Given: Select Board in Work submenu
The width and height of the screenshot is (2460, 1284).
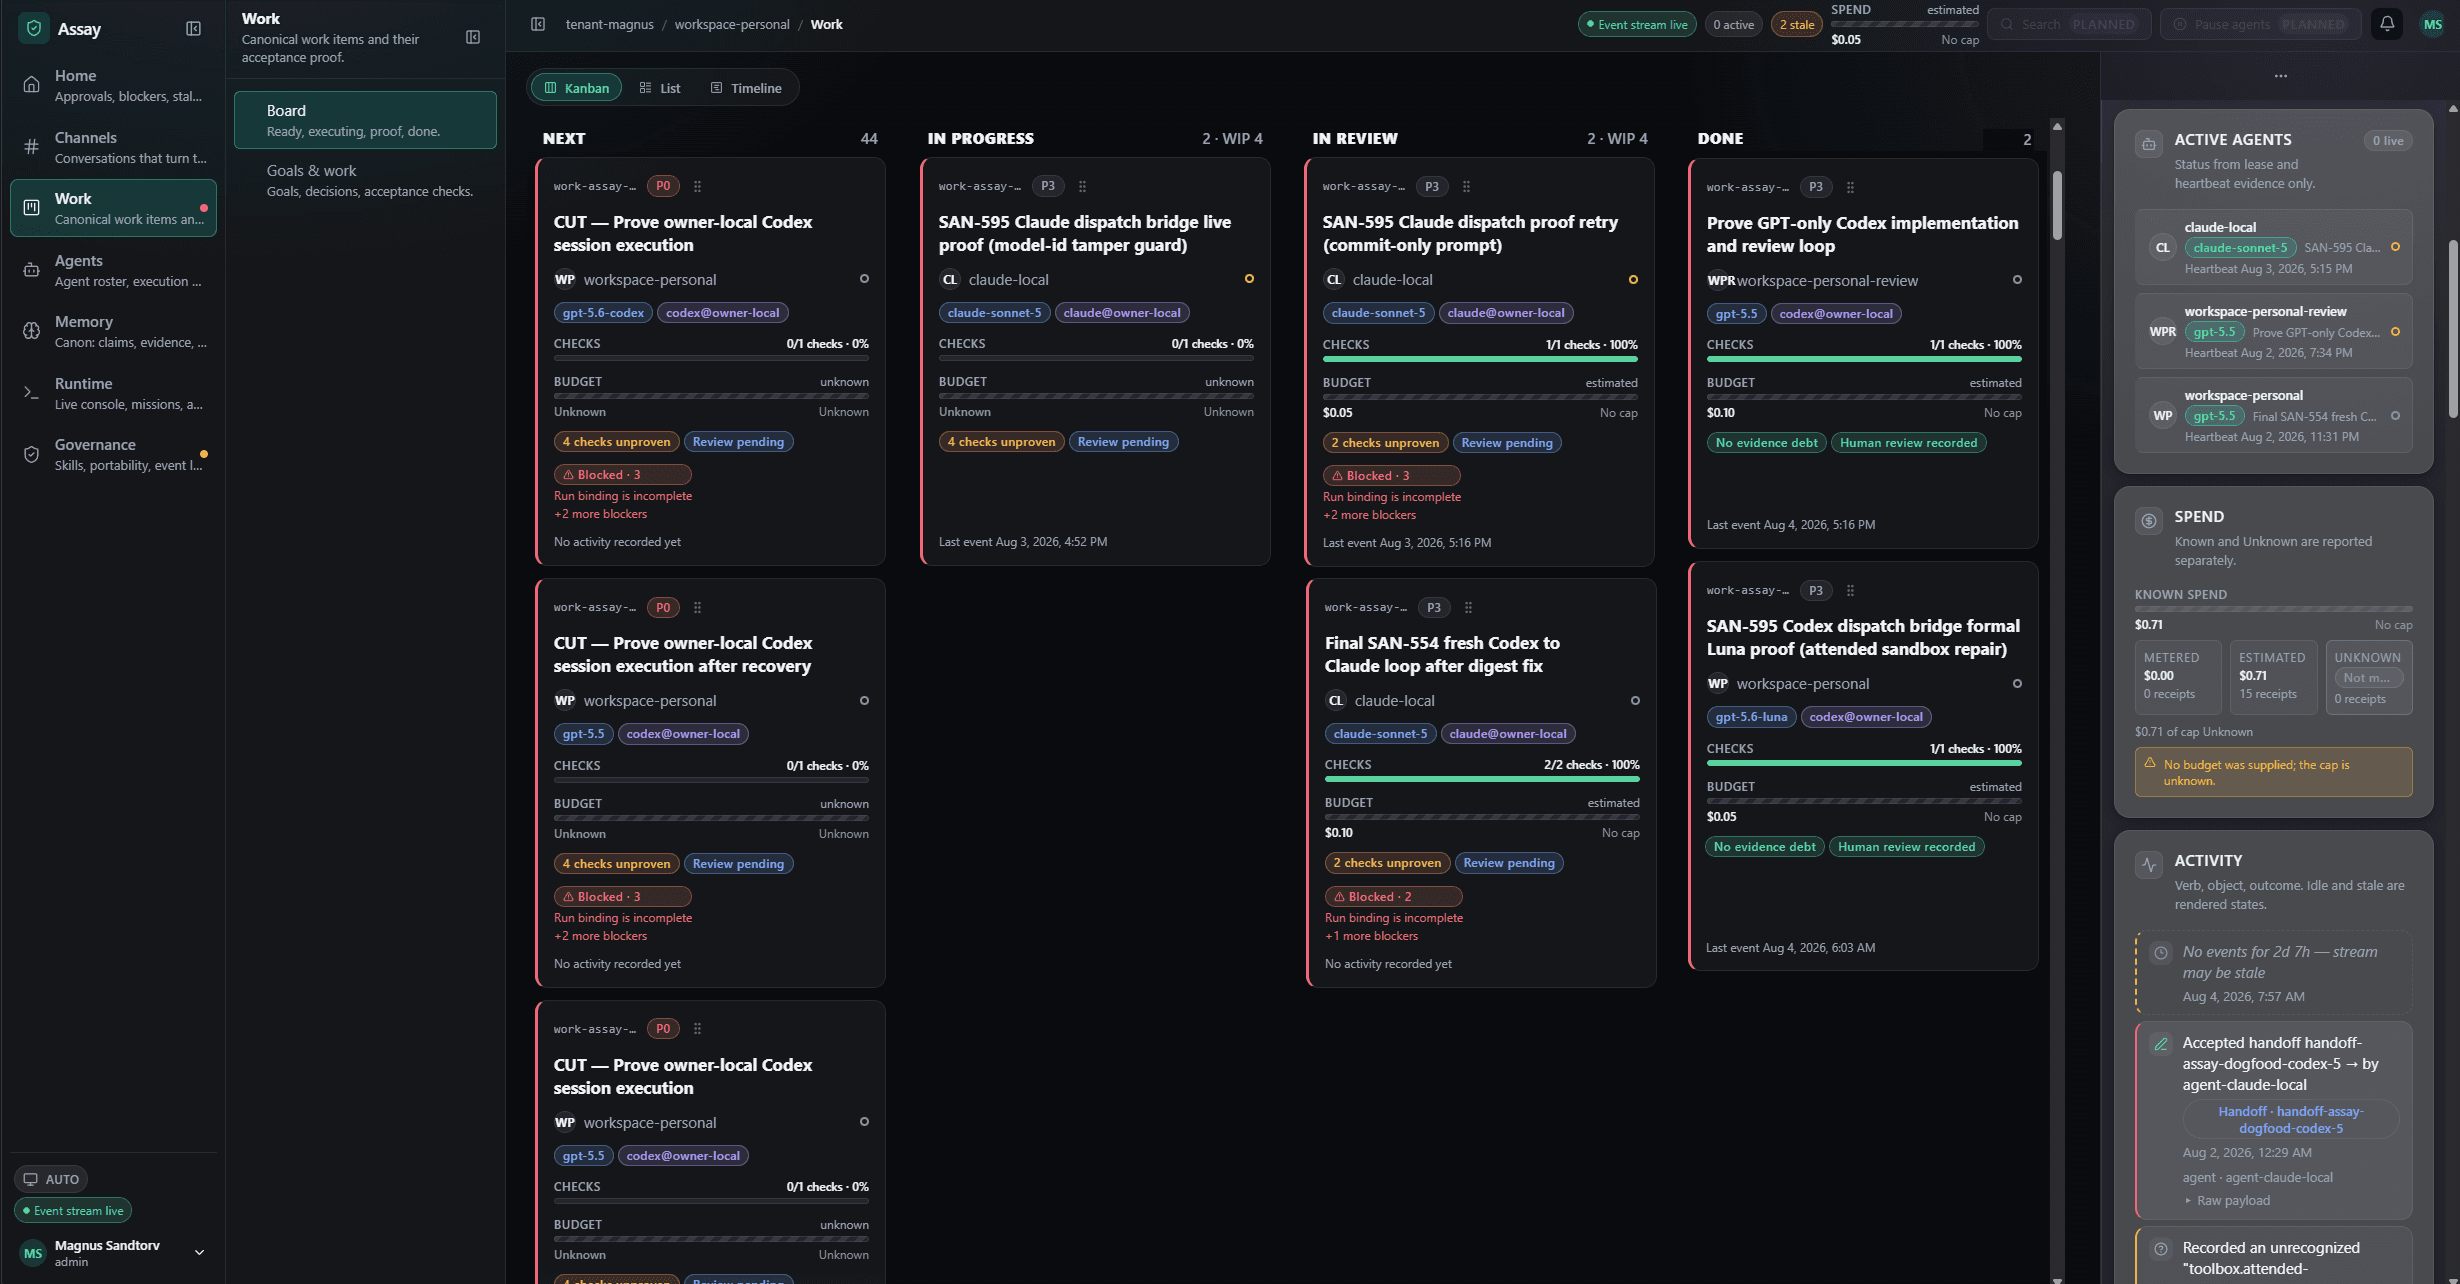Looking at the screenshot, I should pos(365,120).
